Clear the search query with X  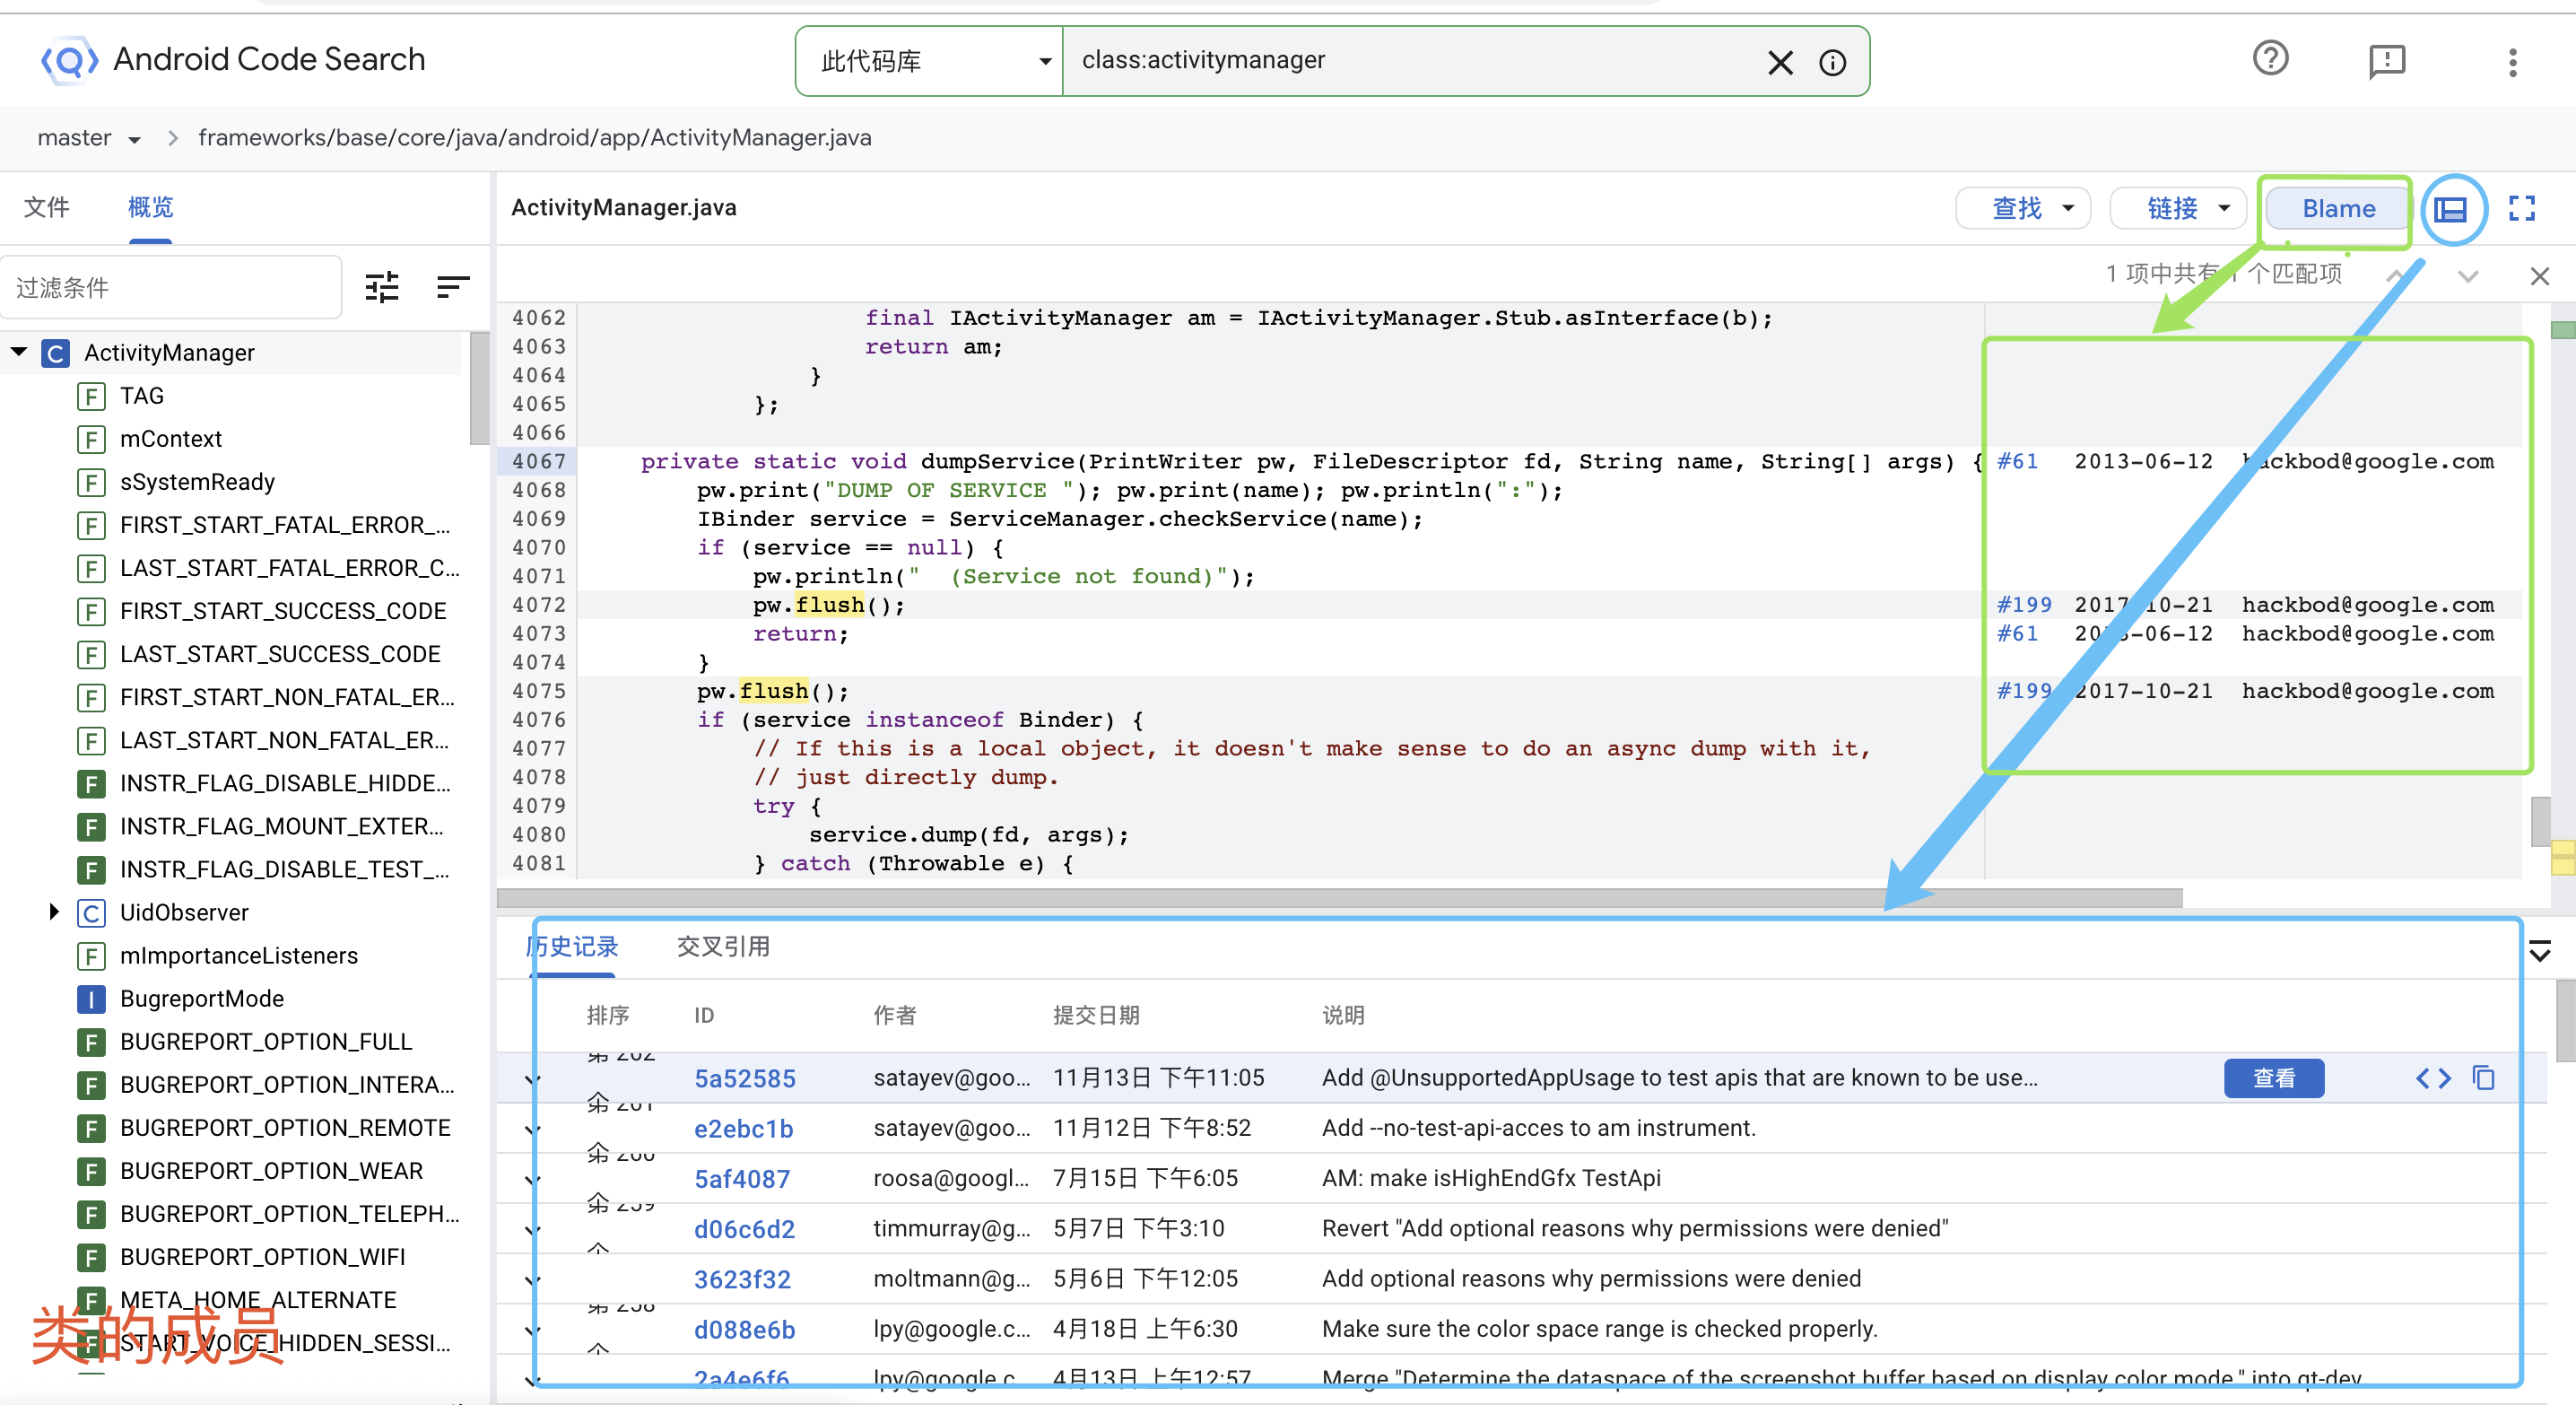pyautogui.click(x=1780, y=62)
